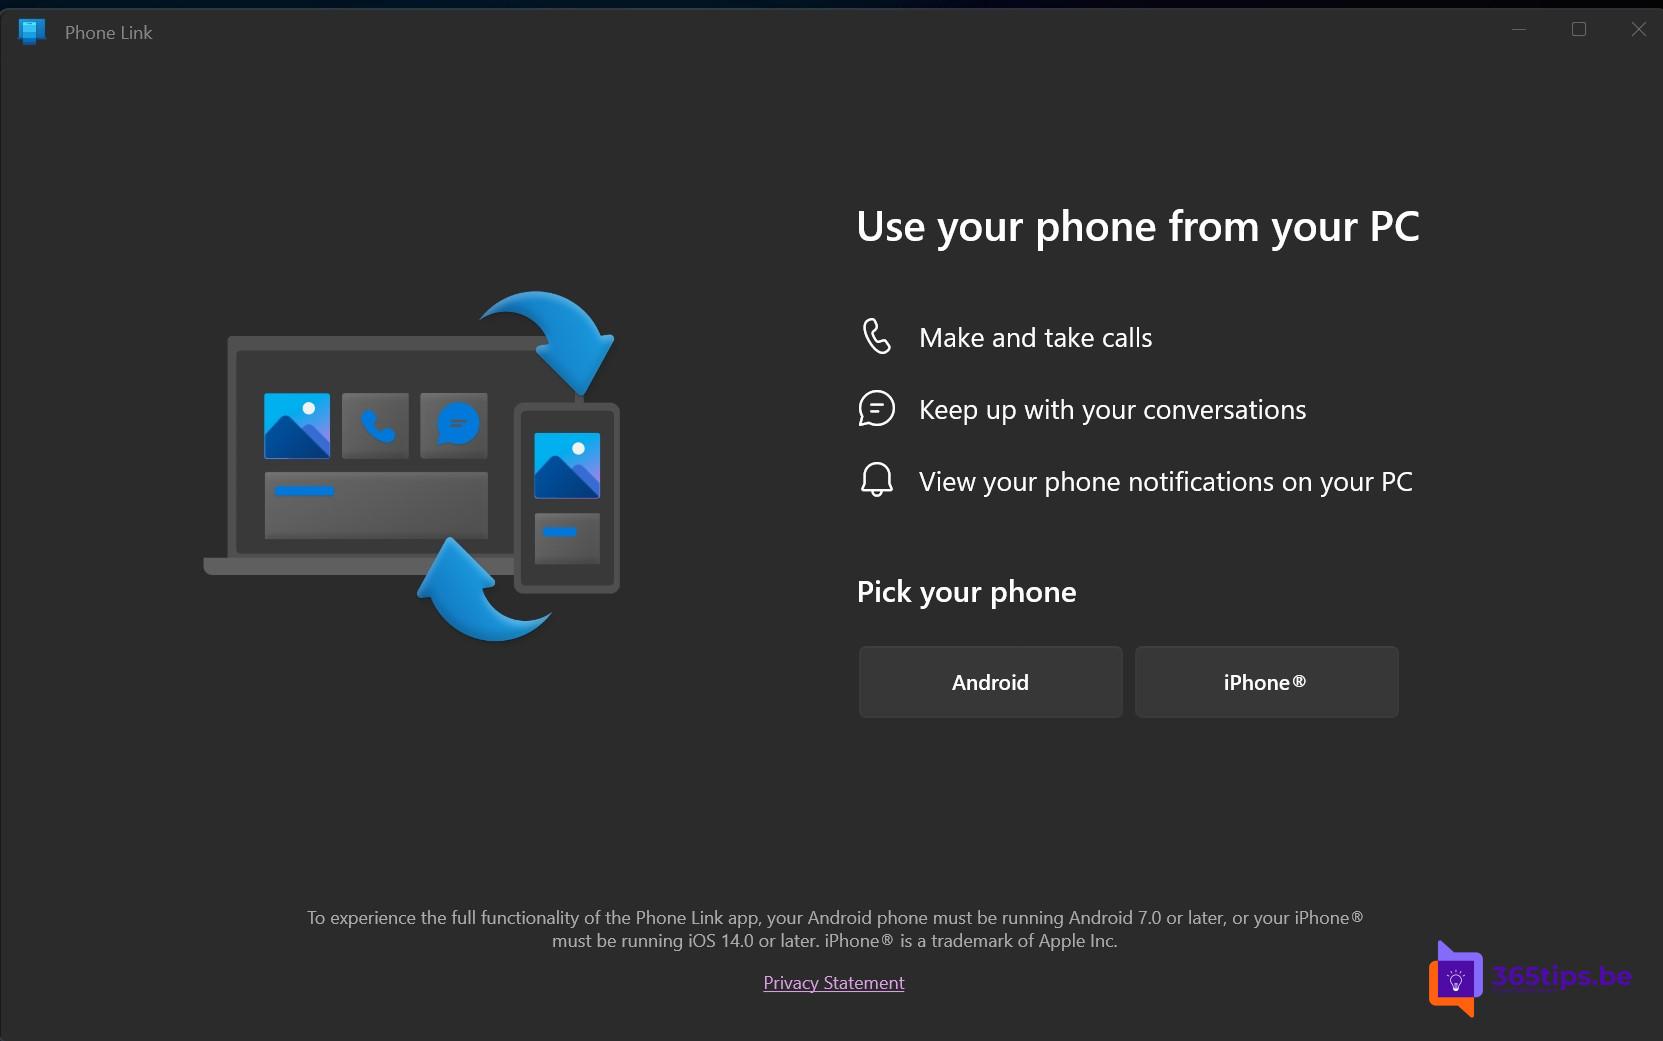The image size is (1663, 1041).
Task: Click the phone handset calls icon
Action: click(876, 337)
